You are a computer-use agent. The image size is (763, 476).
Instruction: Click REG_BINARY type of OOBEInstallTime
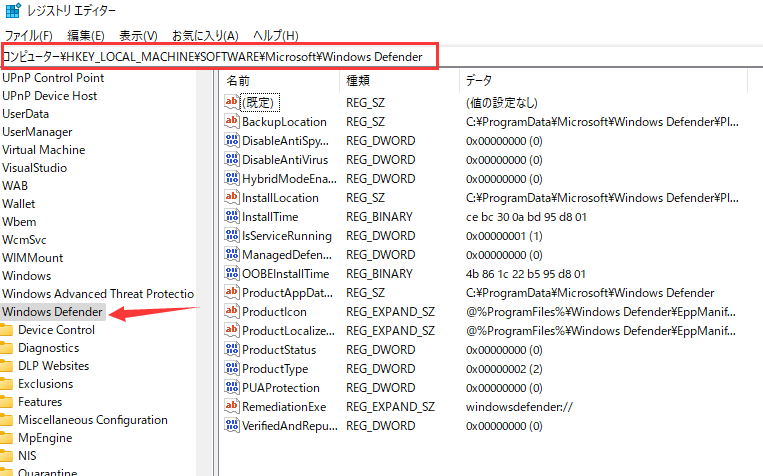click(x=379, y=274)
